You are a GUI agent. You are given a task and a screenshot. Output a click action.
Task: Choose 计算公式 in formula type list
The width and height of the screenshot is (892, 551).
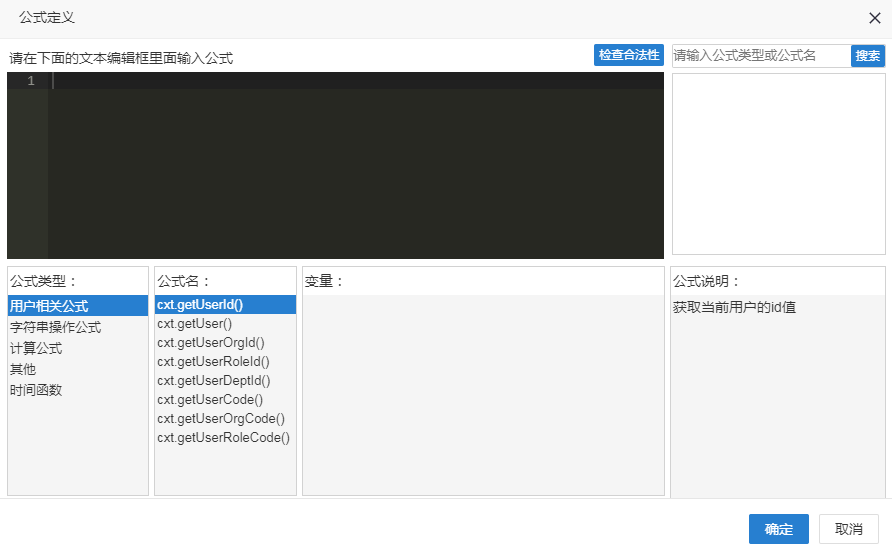pos(36,348)
